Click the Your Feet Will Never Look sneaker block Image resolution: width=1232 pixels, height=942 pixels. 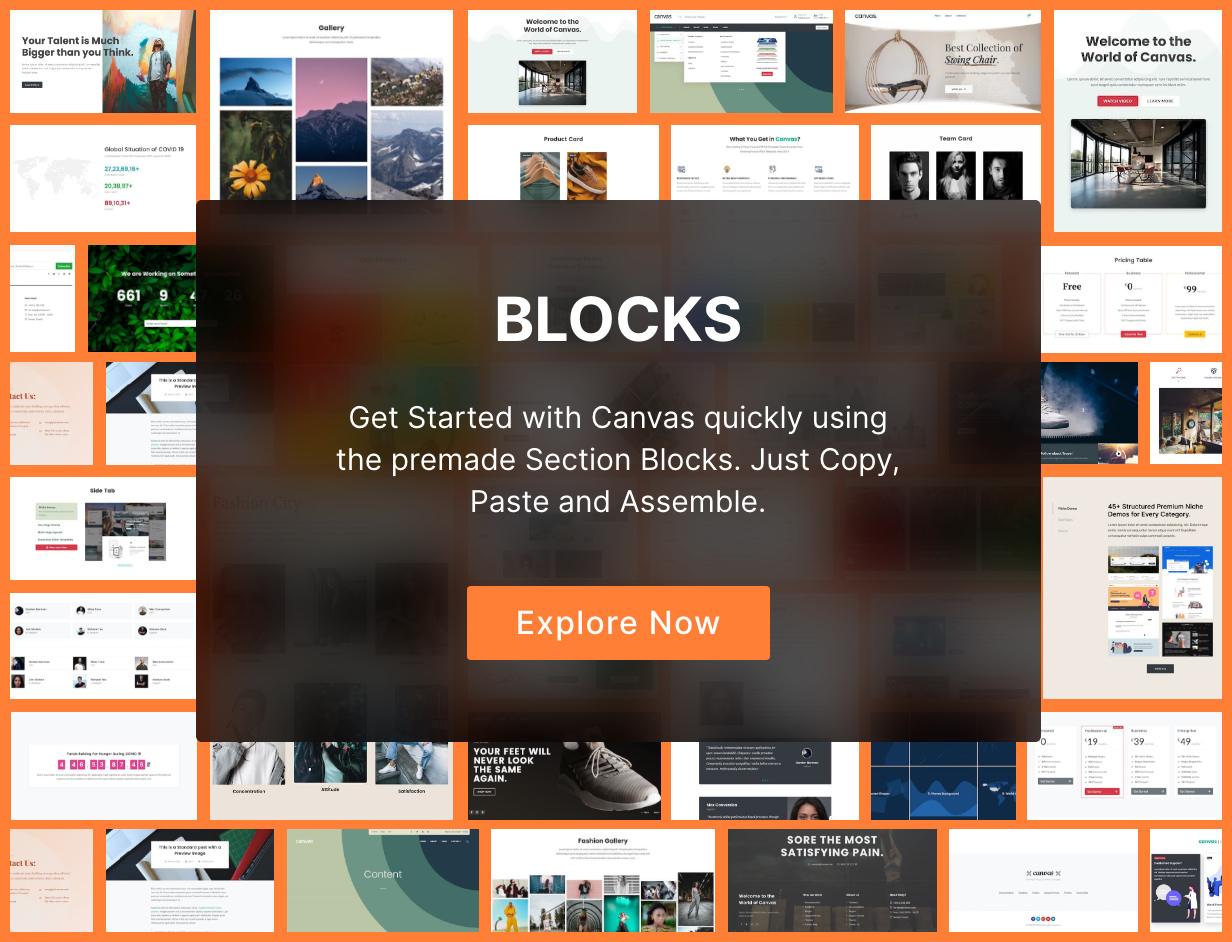point(564,780)
